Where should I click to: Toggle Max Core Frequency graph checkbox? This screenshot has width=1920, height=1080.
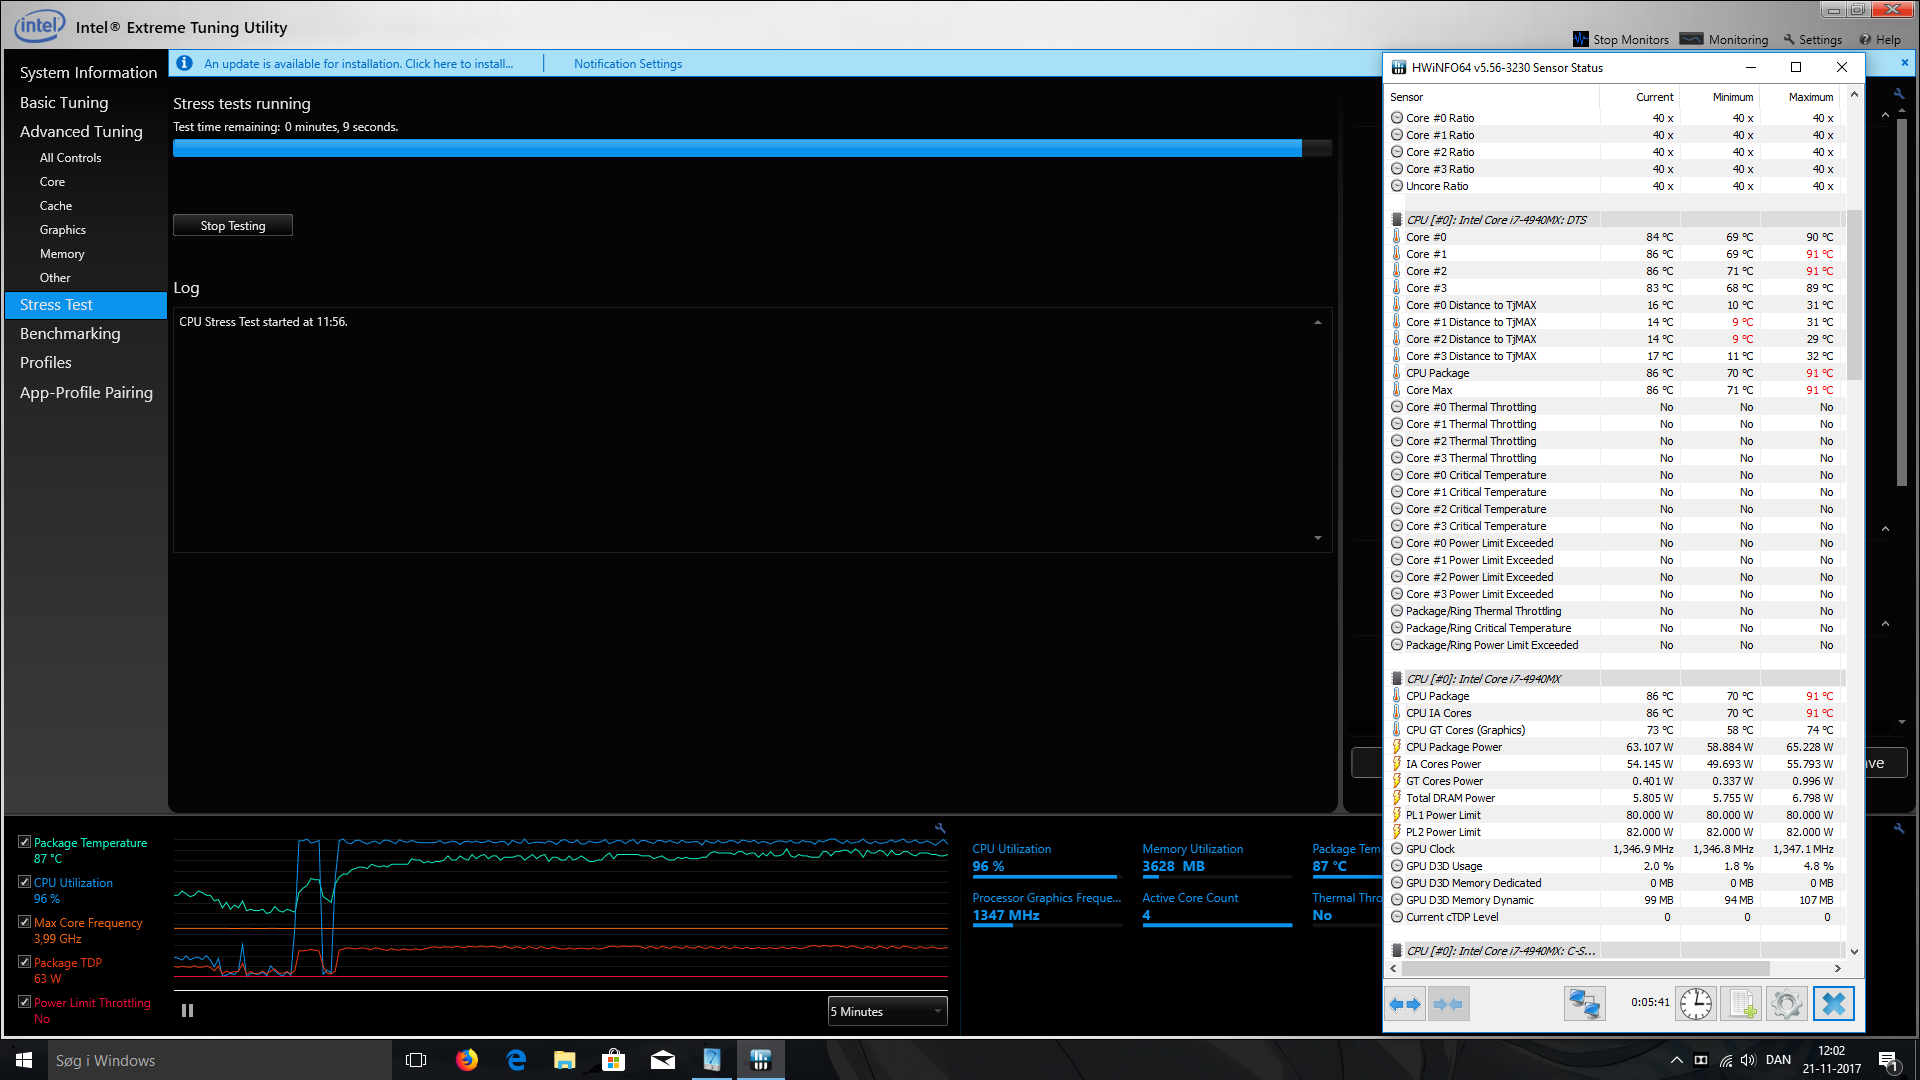point(24,922)
